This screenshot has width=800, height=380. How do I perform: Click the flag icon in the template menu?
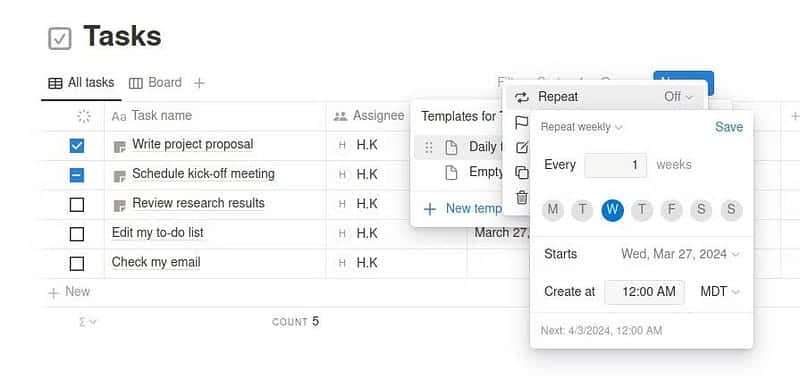click(521, 123)
